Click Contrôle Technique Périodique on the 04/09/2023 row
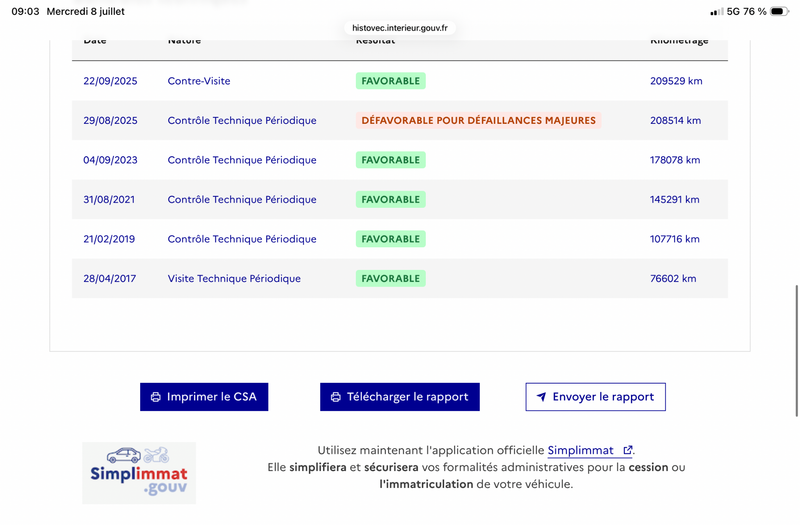 (242, 160)
